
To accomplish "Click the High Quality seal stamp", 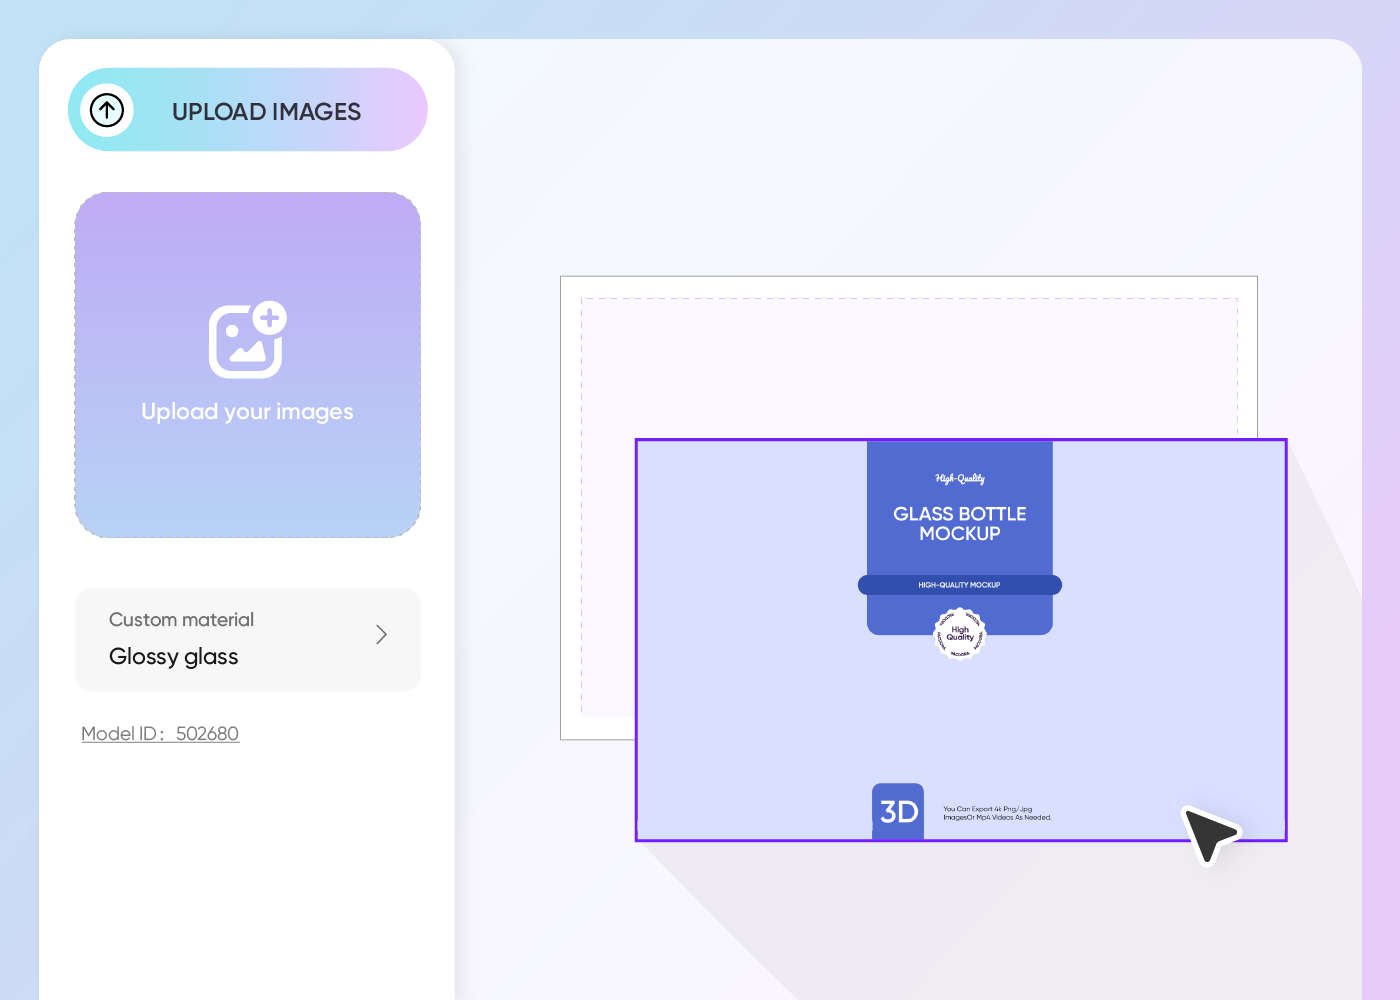I will [959, 634].
